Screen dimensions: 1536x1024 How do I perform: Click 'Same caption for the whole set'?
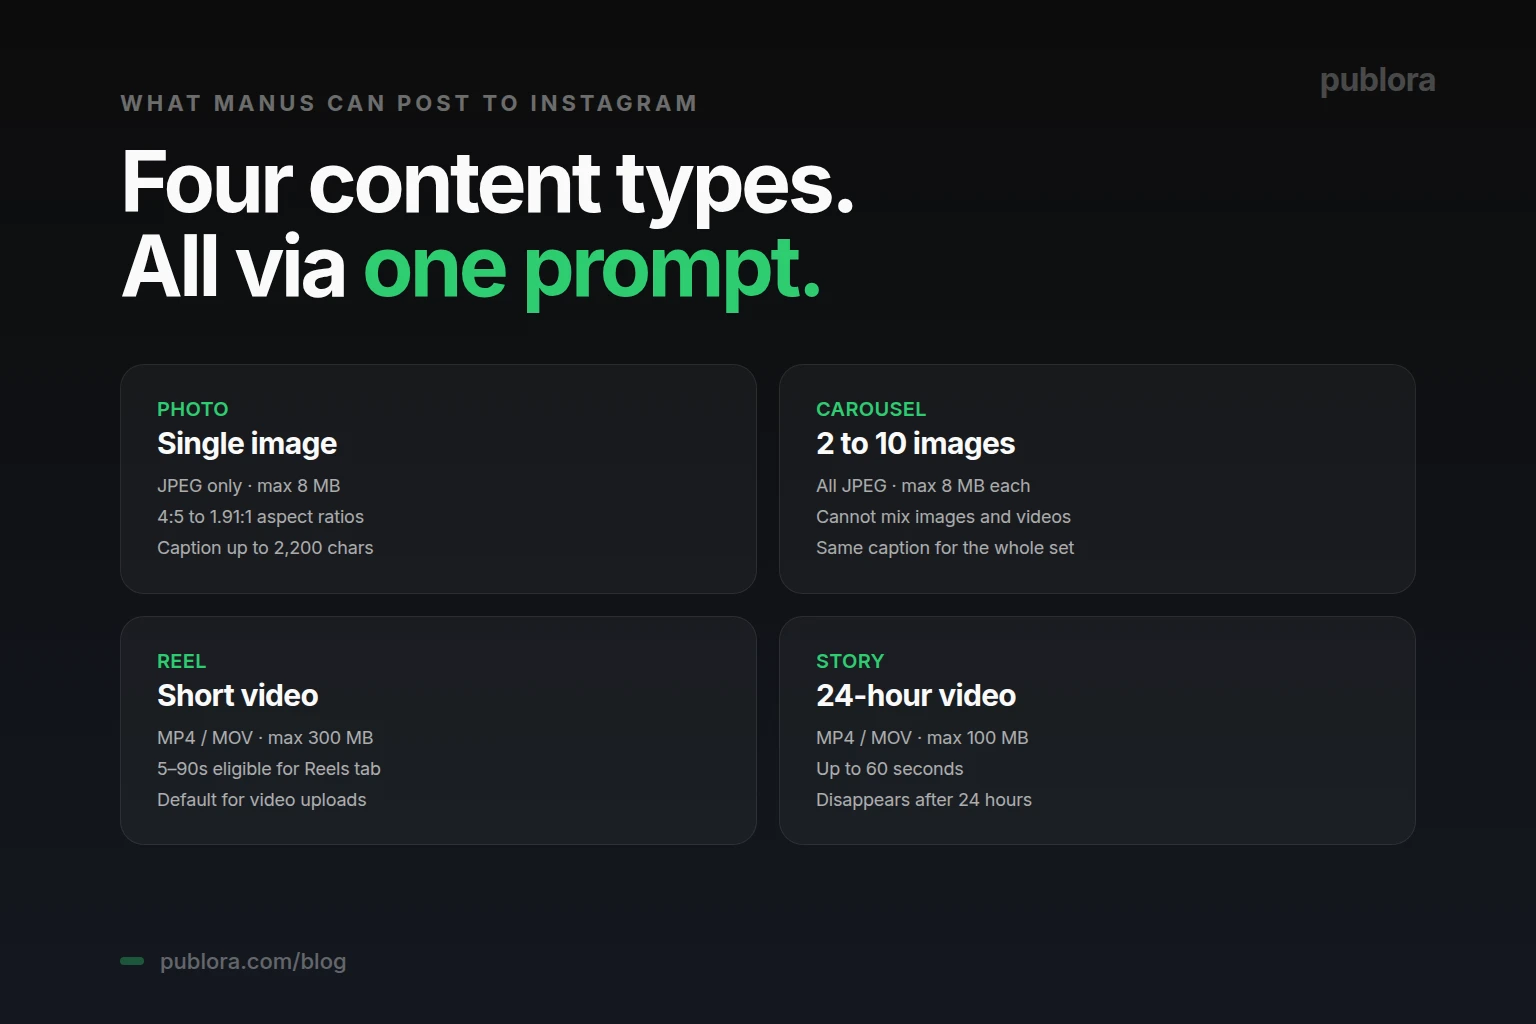[945, 548]
